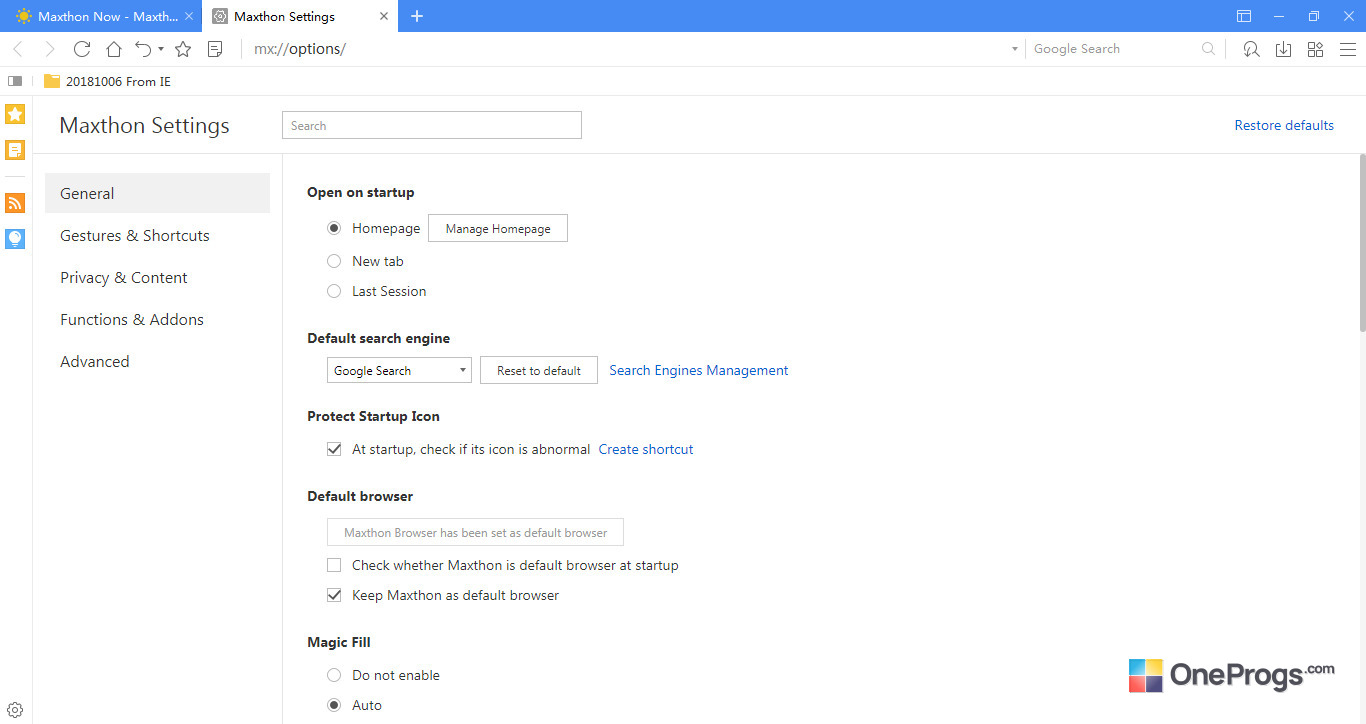Open the homepage via house icon
This screenshot has width=1366, height=724.
[x=114, y=49]
